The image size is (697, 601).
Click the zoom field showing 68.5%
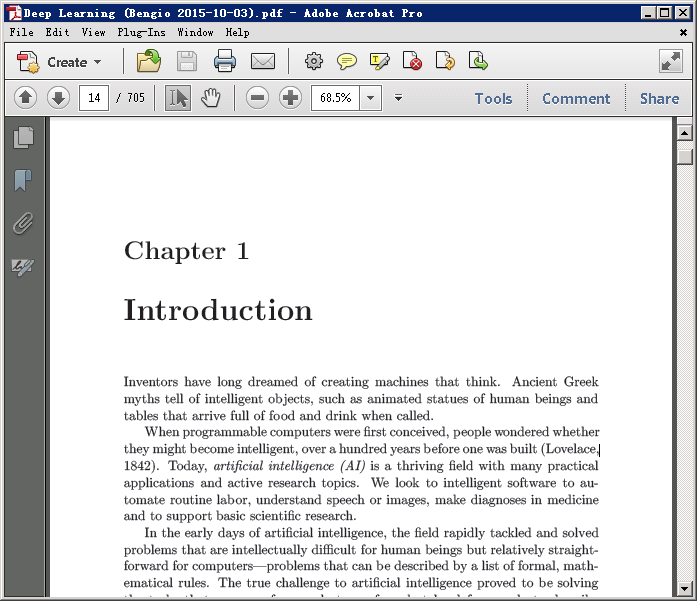pyautogui.click(x=336, y=98)
